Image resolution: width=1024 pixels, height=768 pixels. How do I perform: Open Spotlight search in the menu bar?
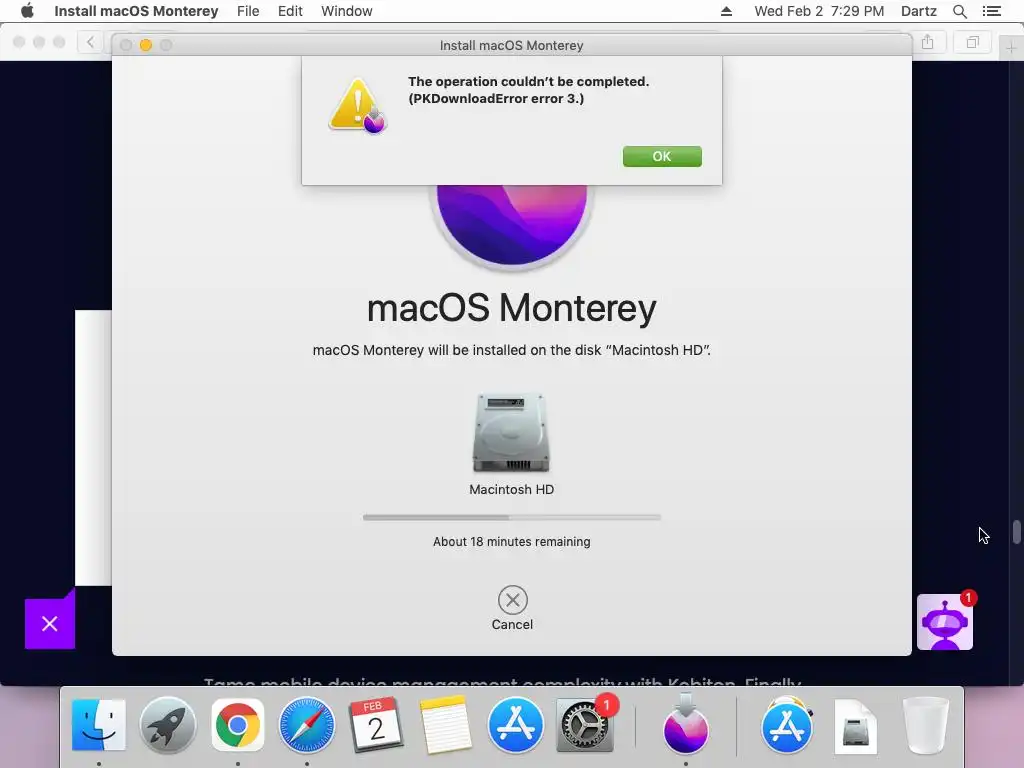[x=959, y=11]
